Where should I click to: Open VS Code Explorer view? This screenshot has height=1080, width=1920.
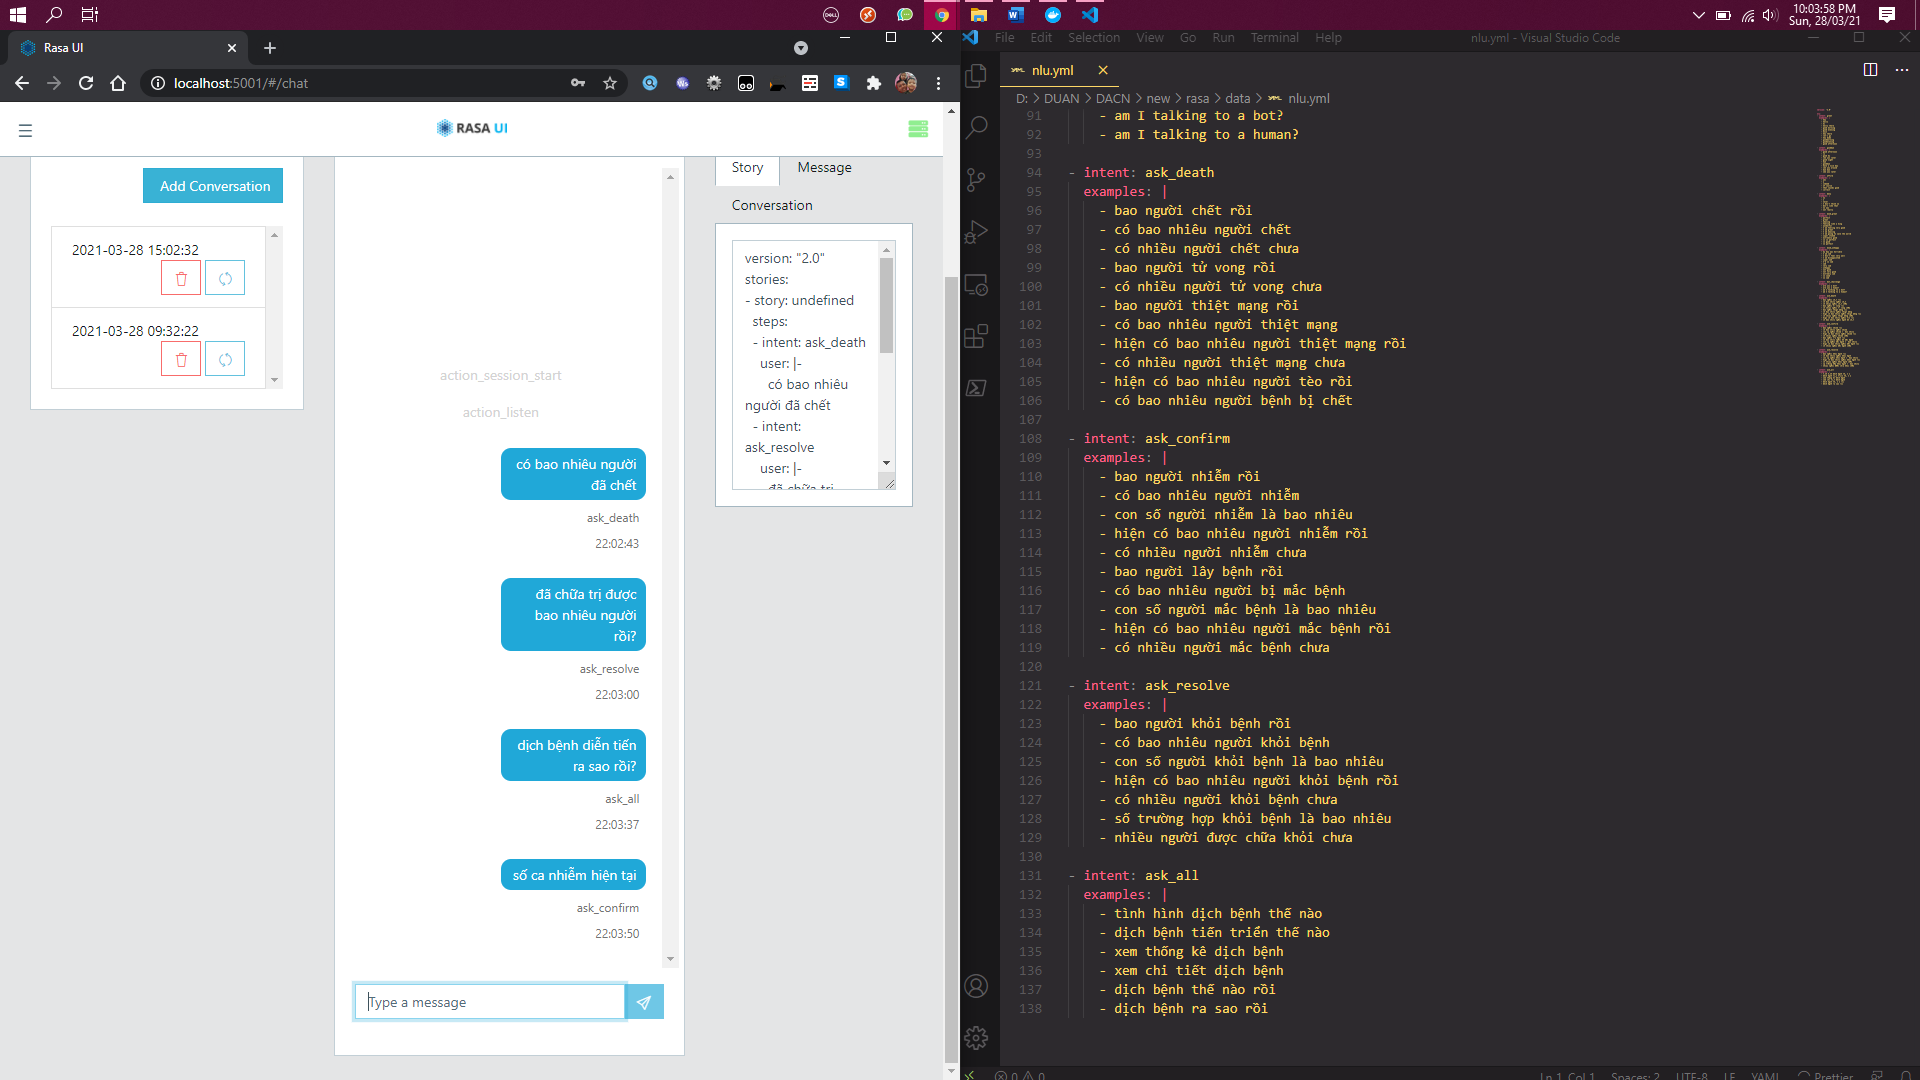[977, 76]
